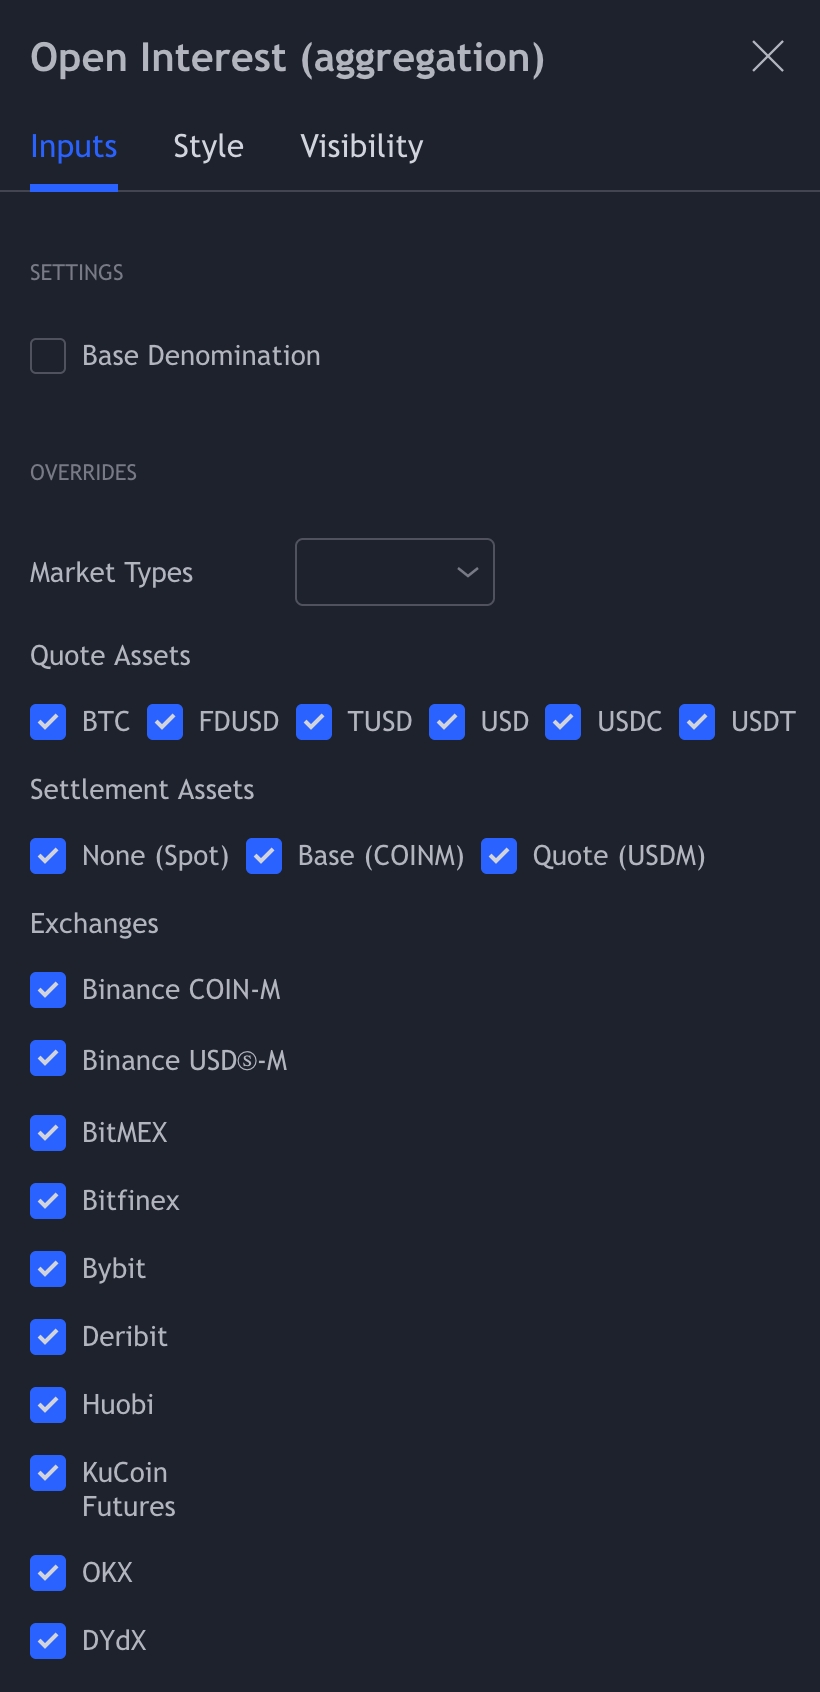Open the Market Types dropdown
This screenshot has width=820, height=1692.
395,572
